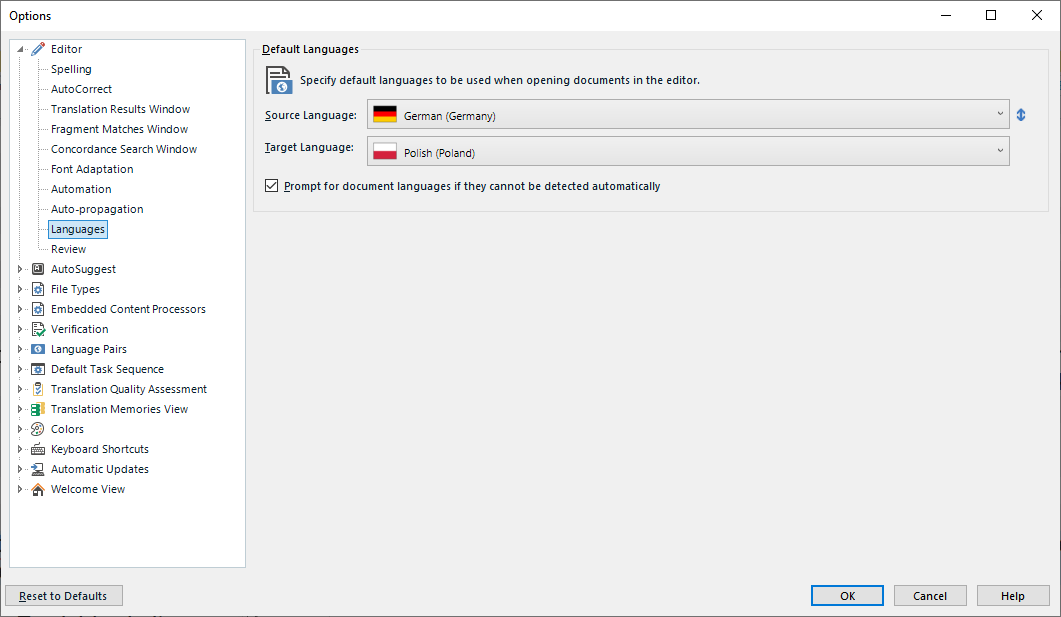Expand the AutoSuggest tree node
The width and height of the screenshot is (1061, 617).
(x=20, y=268)
